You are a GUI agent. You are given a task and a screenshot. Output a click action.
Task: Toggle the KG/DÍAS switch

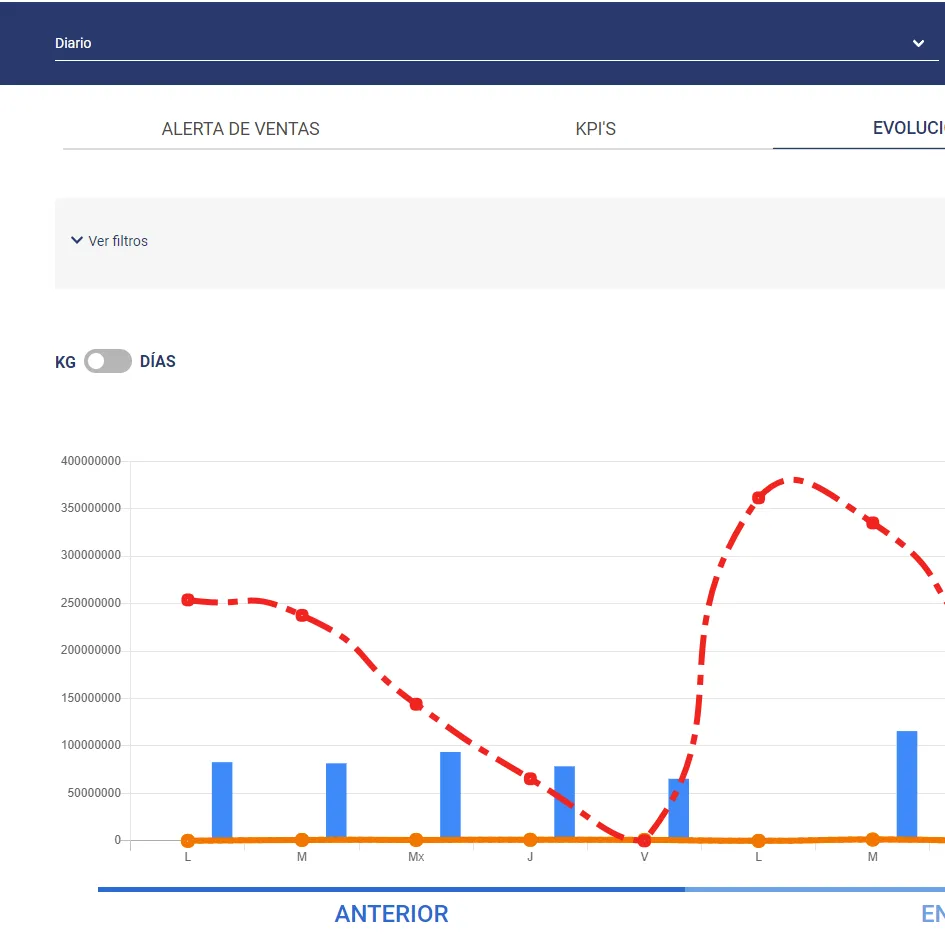107,361
